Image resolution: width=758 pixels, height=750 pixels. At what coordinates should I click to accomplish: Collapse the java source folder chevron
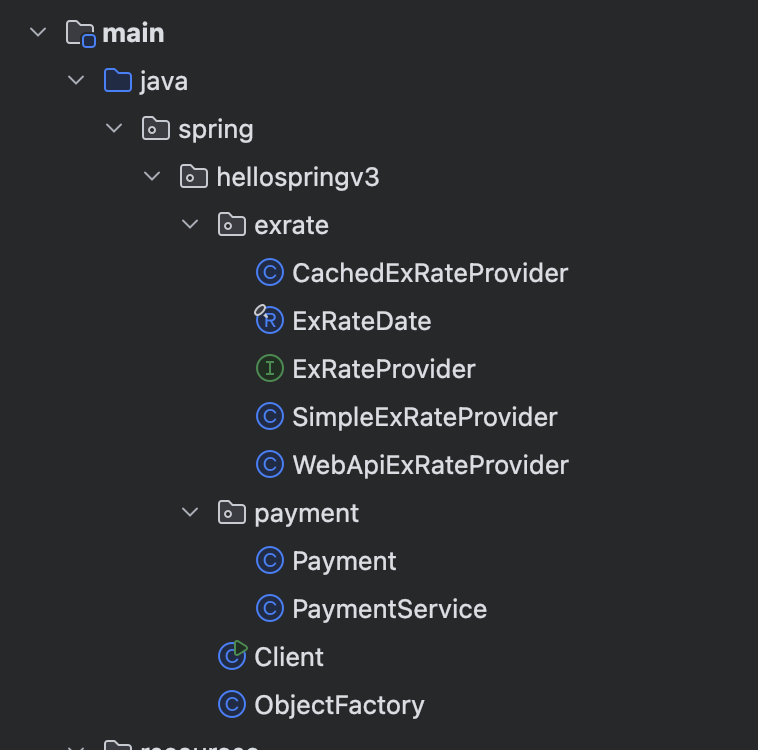click(76, 81)
